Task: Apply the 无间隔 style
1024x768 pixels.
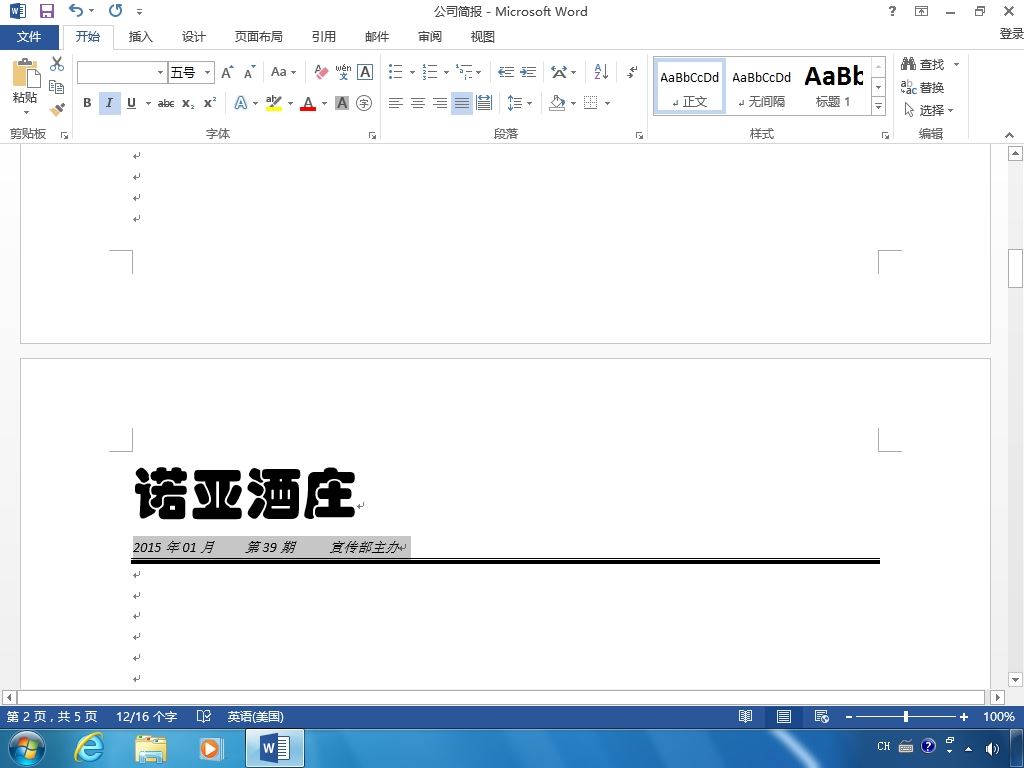Action: point(761,87)
